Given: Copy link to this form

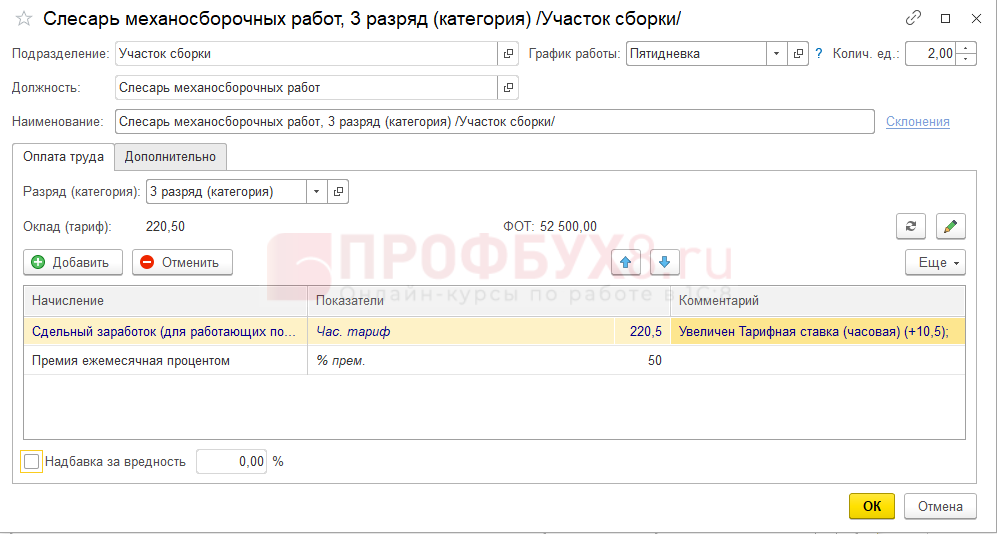Looking at the screenshot, I should click(x=913, y=18).
